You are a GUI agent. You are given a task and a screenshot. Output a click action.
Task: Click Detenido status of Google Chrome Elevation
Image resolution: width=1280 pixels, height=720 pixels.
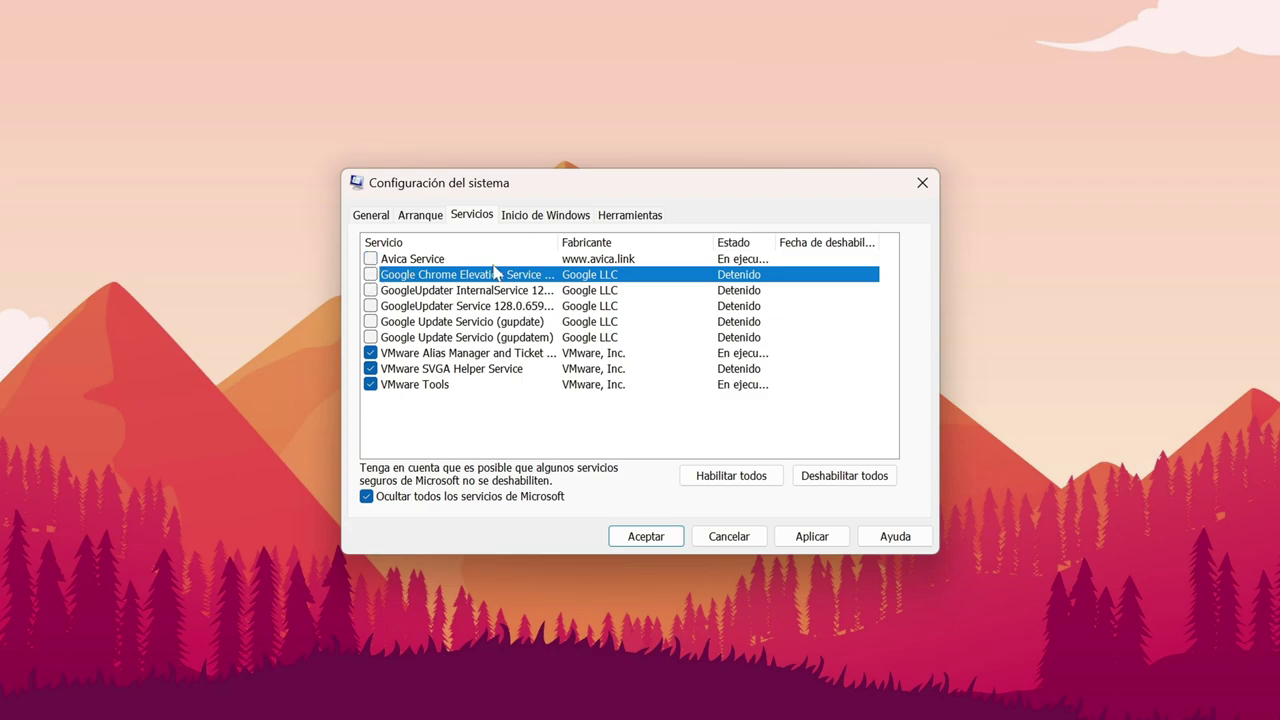[x=739, y=274]
